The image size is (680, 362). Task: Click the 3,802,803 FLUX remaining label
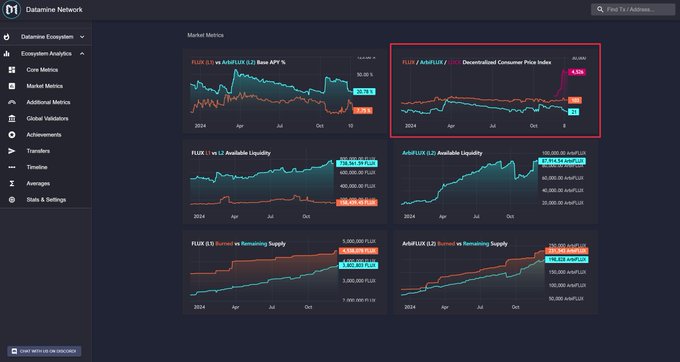point(358,265)
